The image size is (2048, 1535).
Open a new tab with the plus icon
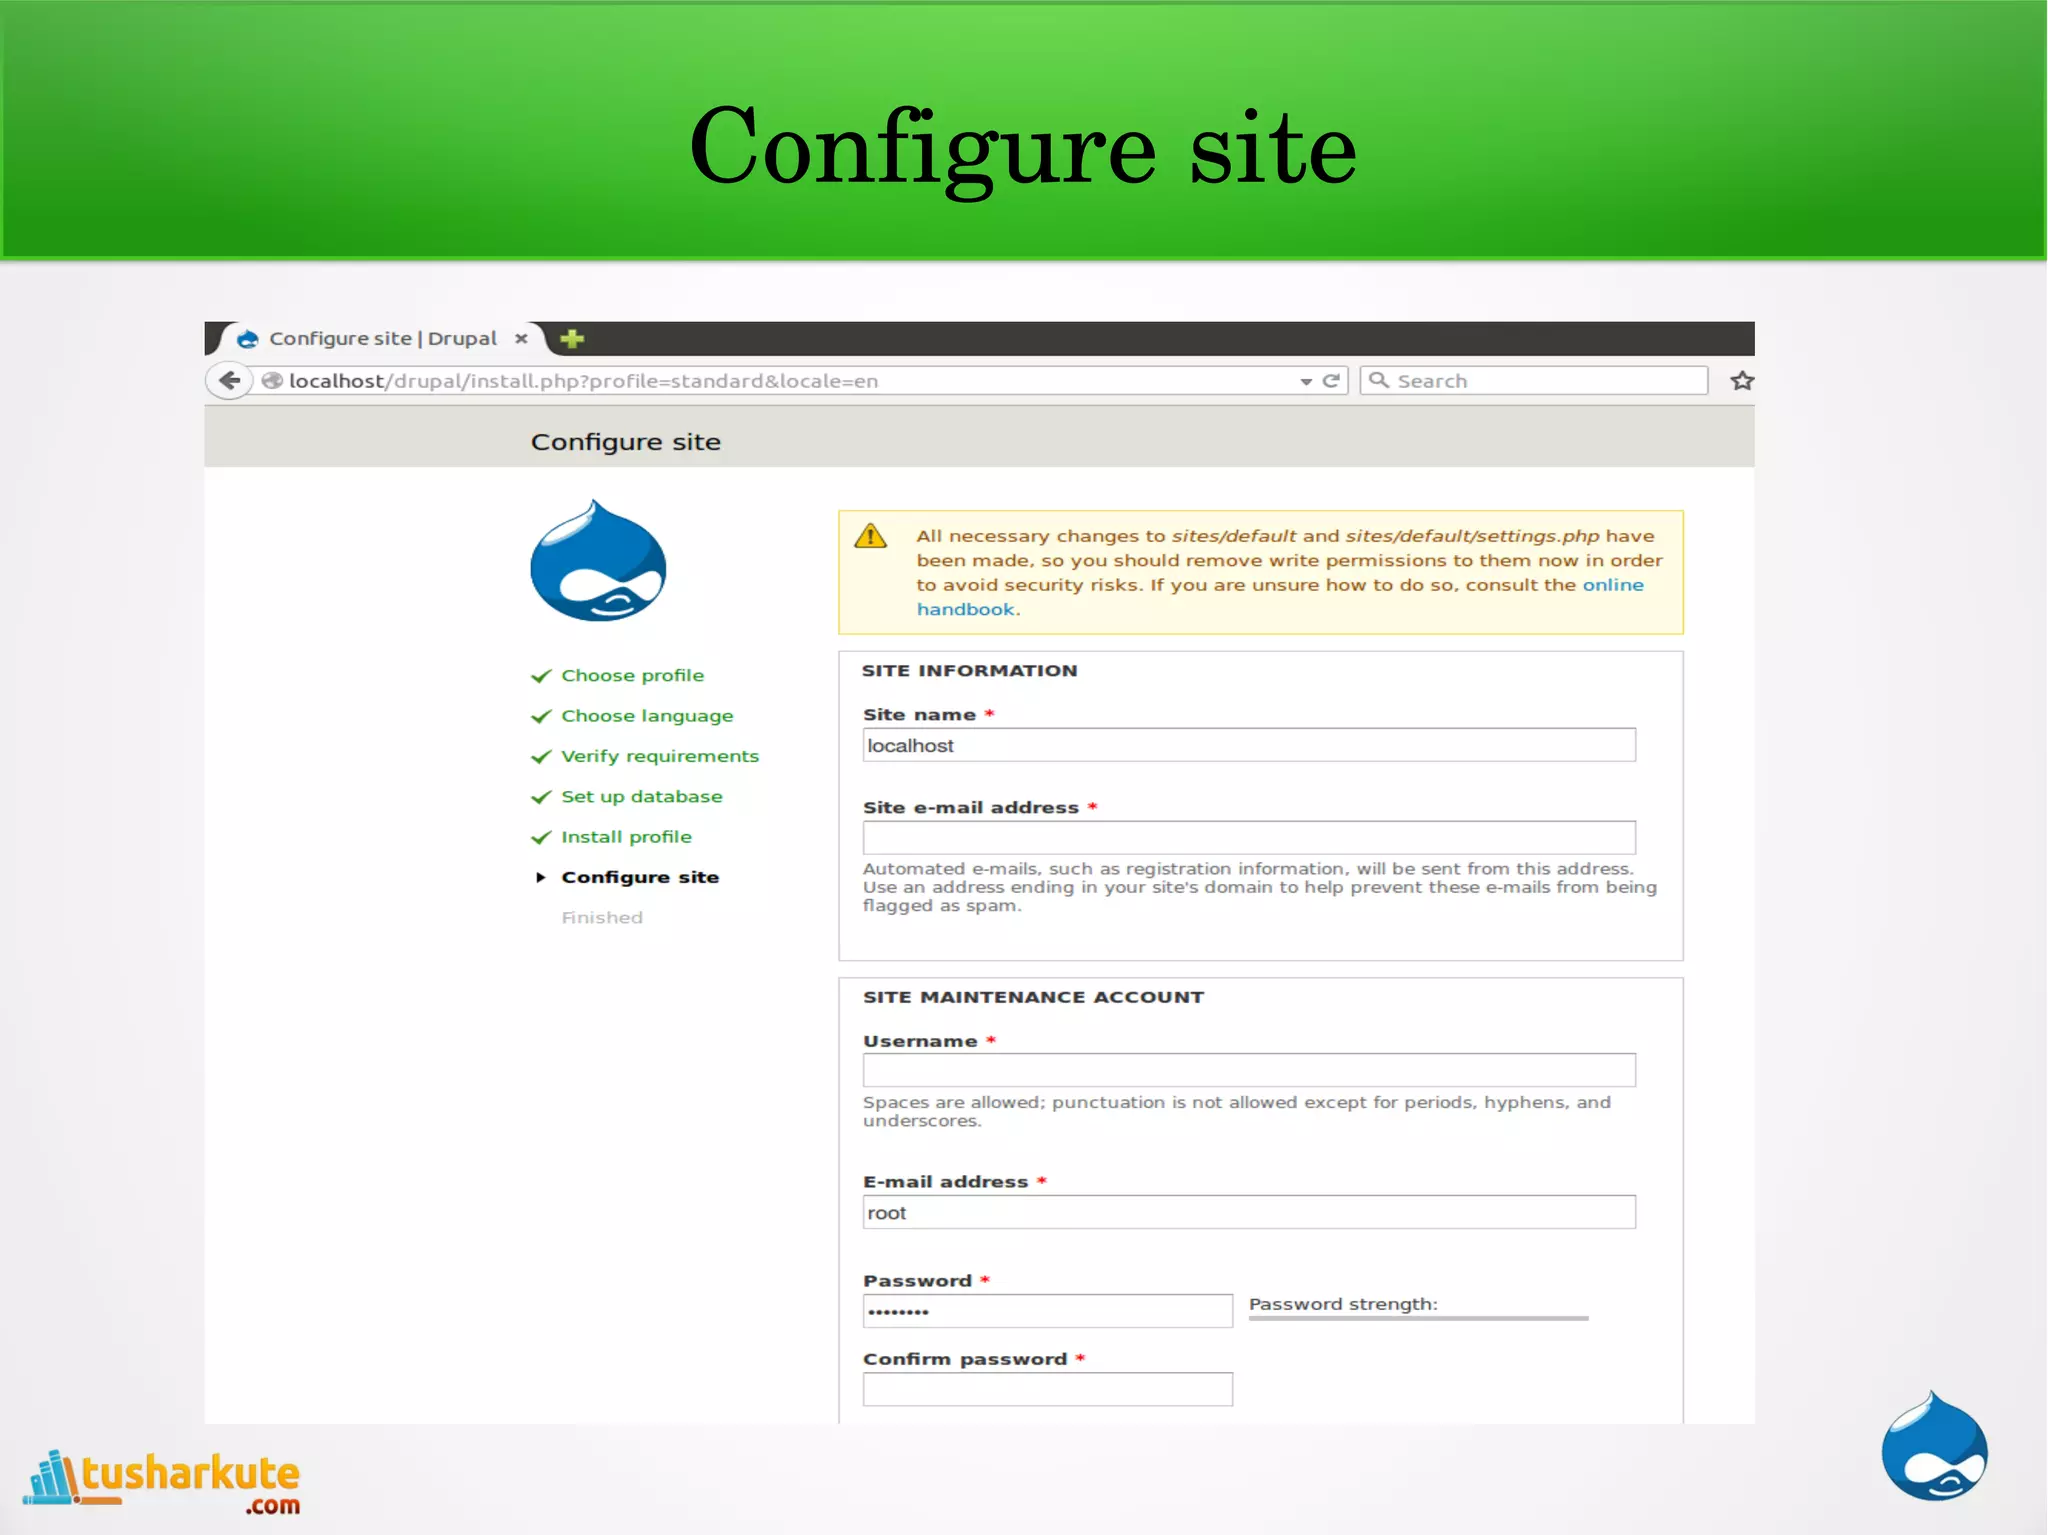pyautogui.click(x=572, y=338)
